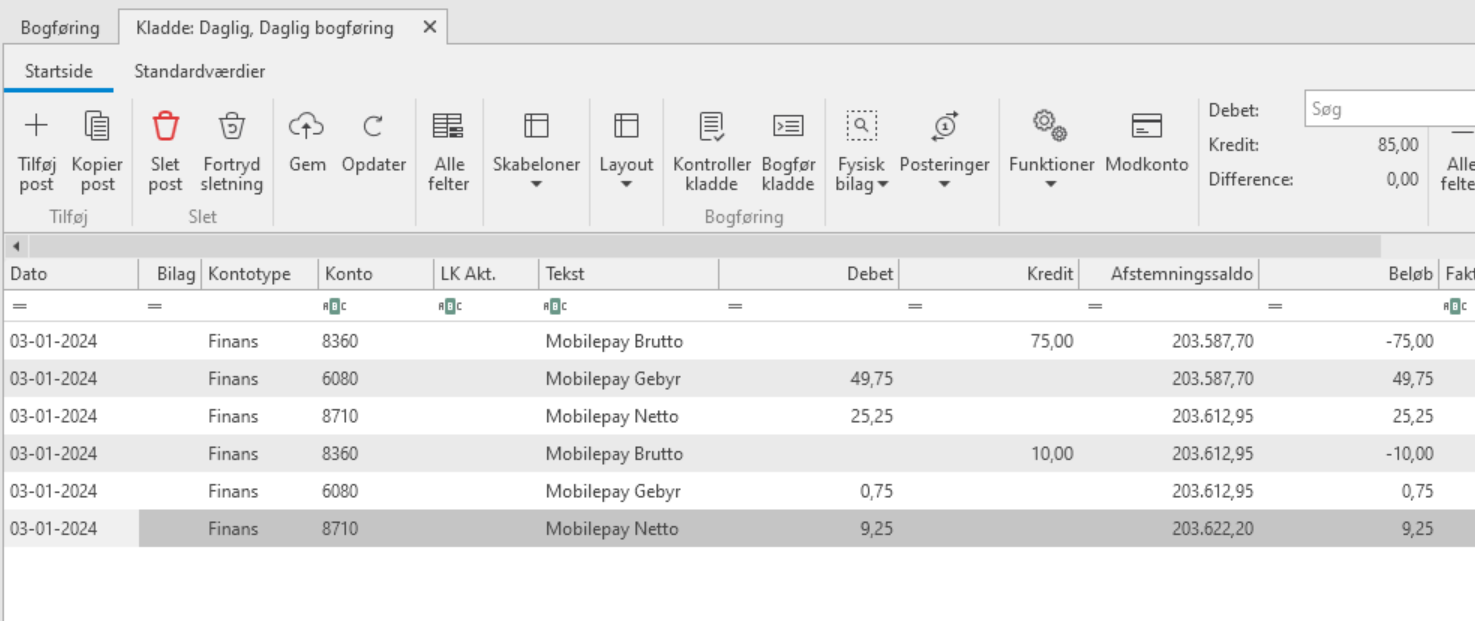
Task: Click the Søg search field
Action: [x=1389, y=109]
